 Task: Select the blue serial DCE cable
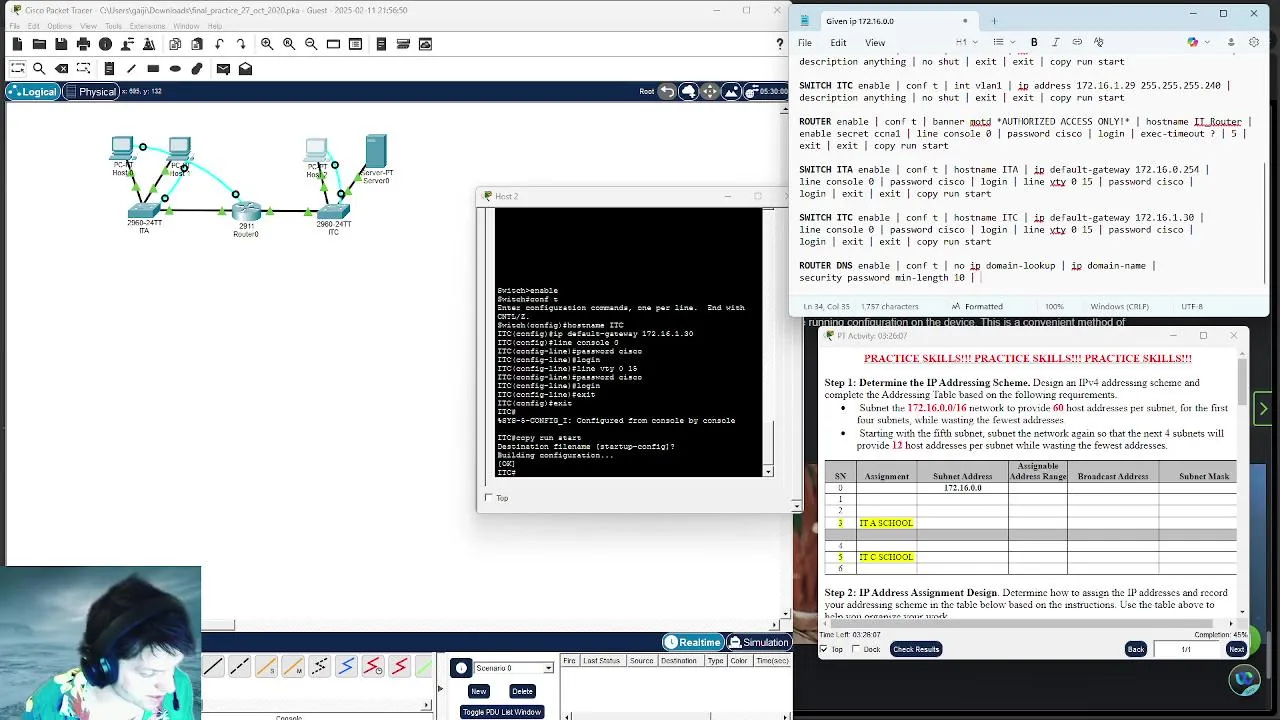point(346,667)
